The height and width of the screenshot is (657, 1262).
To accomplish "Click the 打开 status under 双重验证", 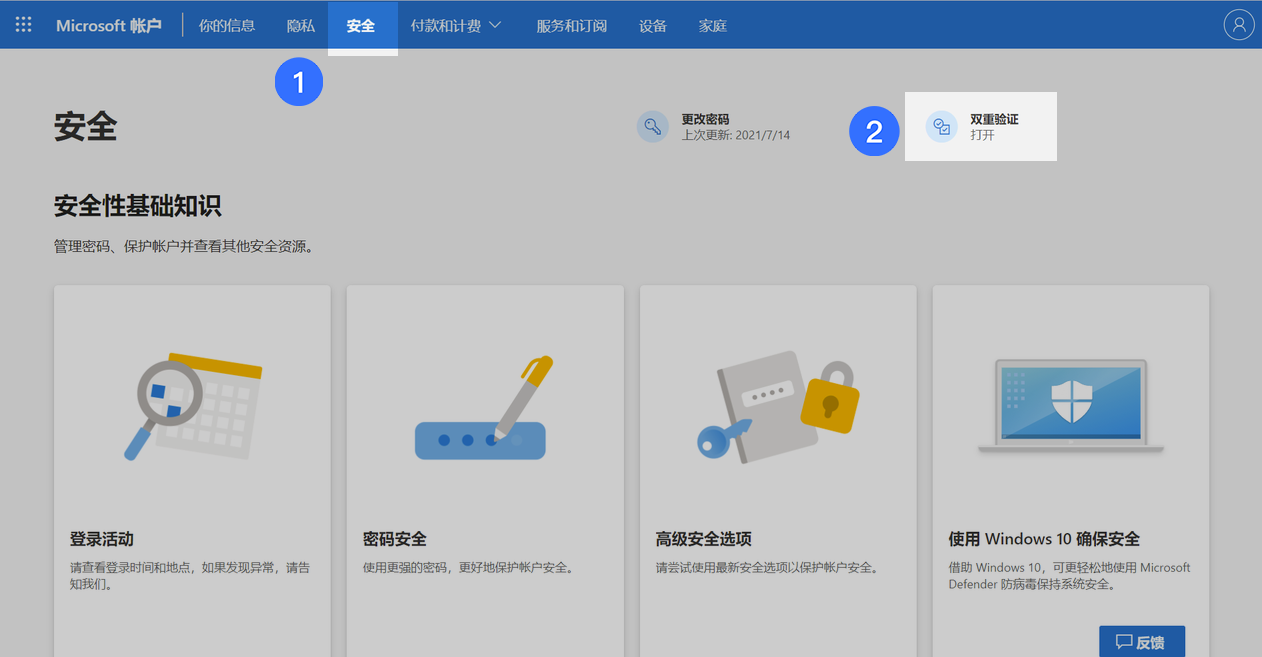I will (982, 135).
